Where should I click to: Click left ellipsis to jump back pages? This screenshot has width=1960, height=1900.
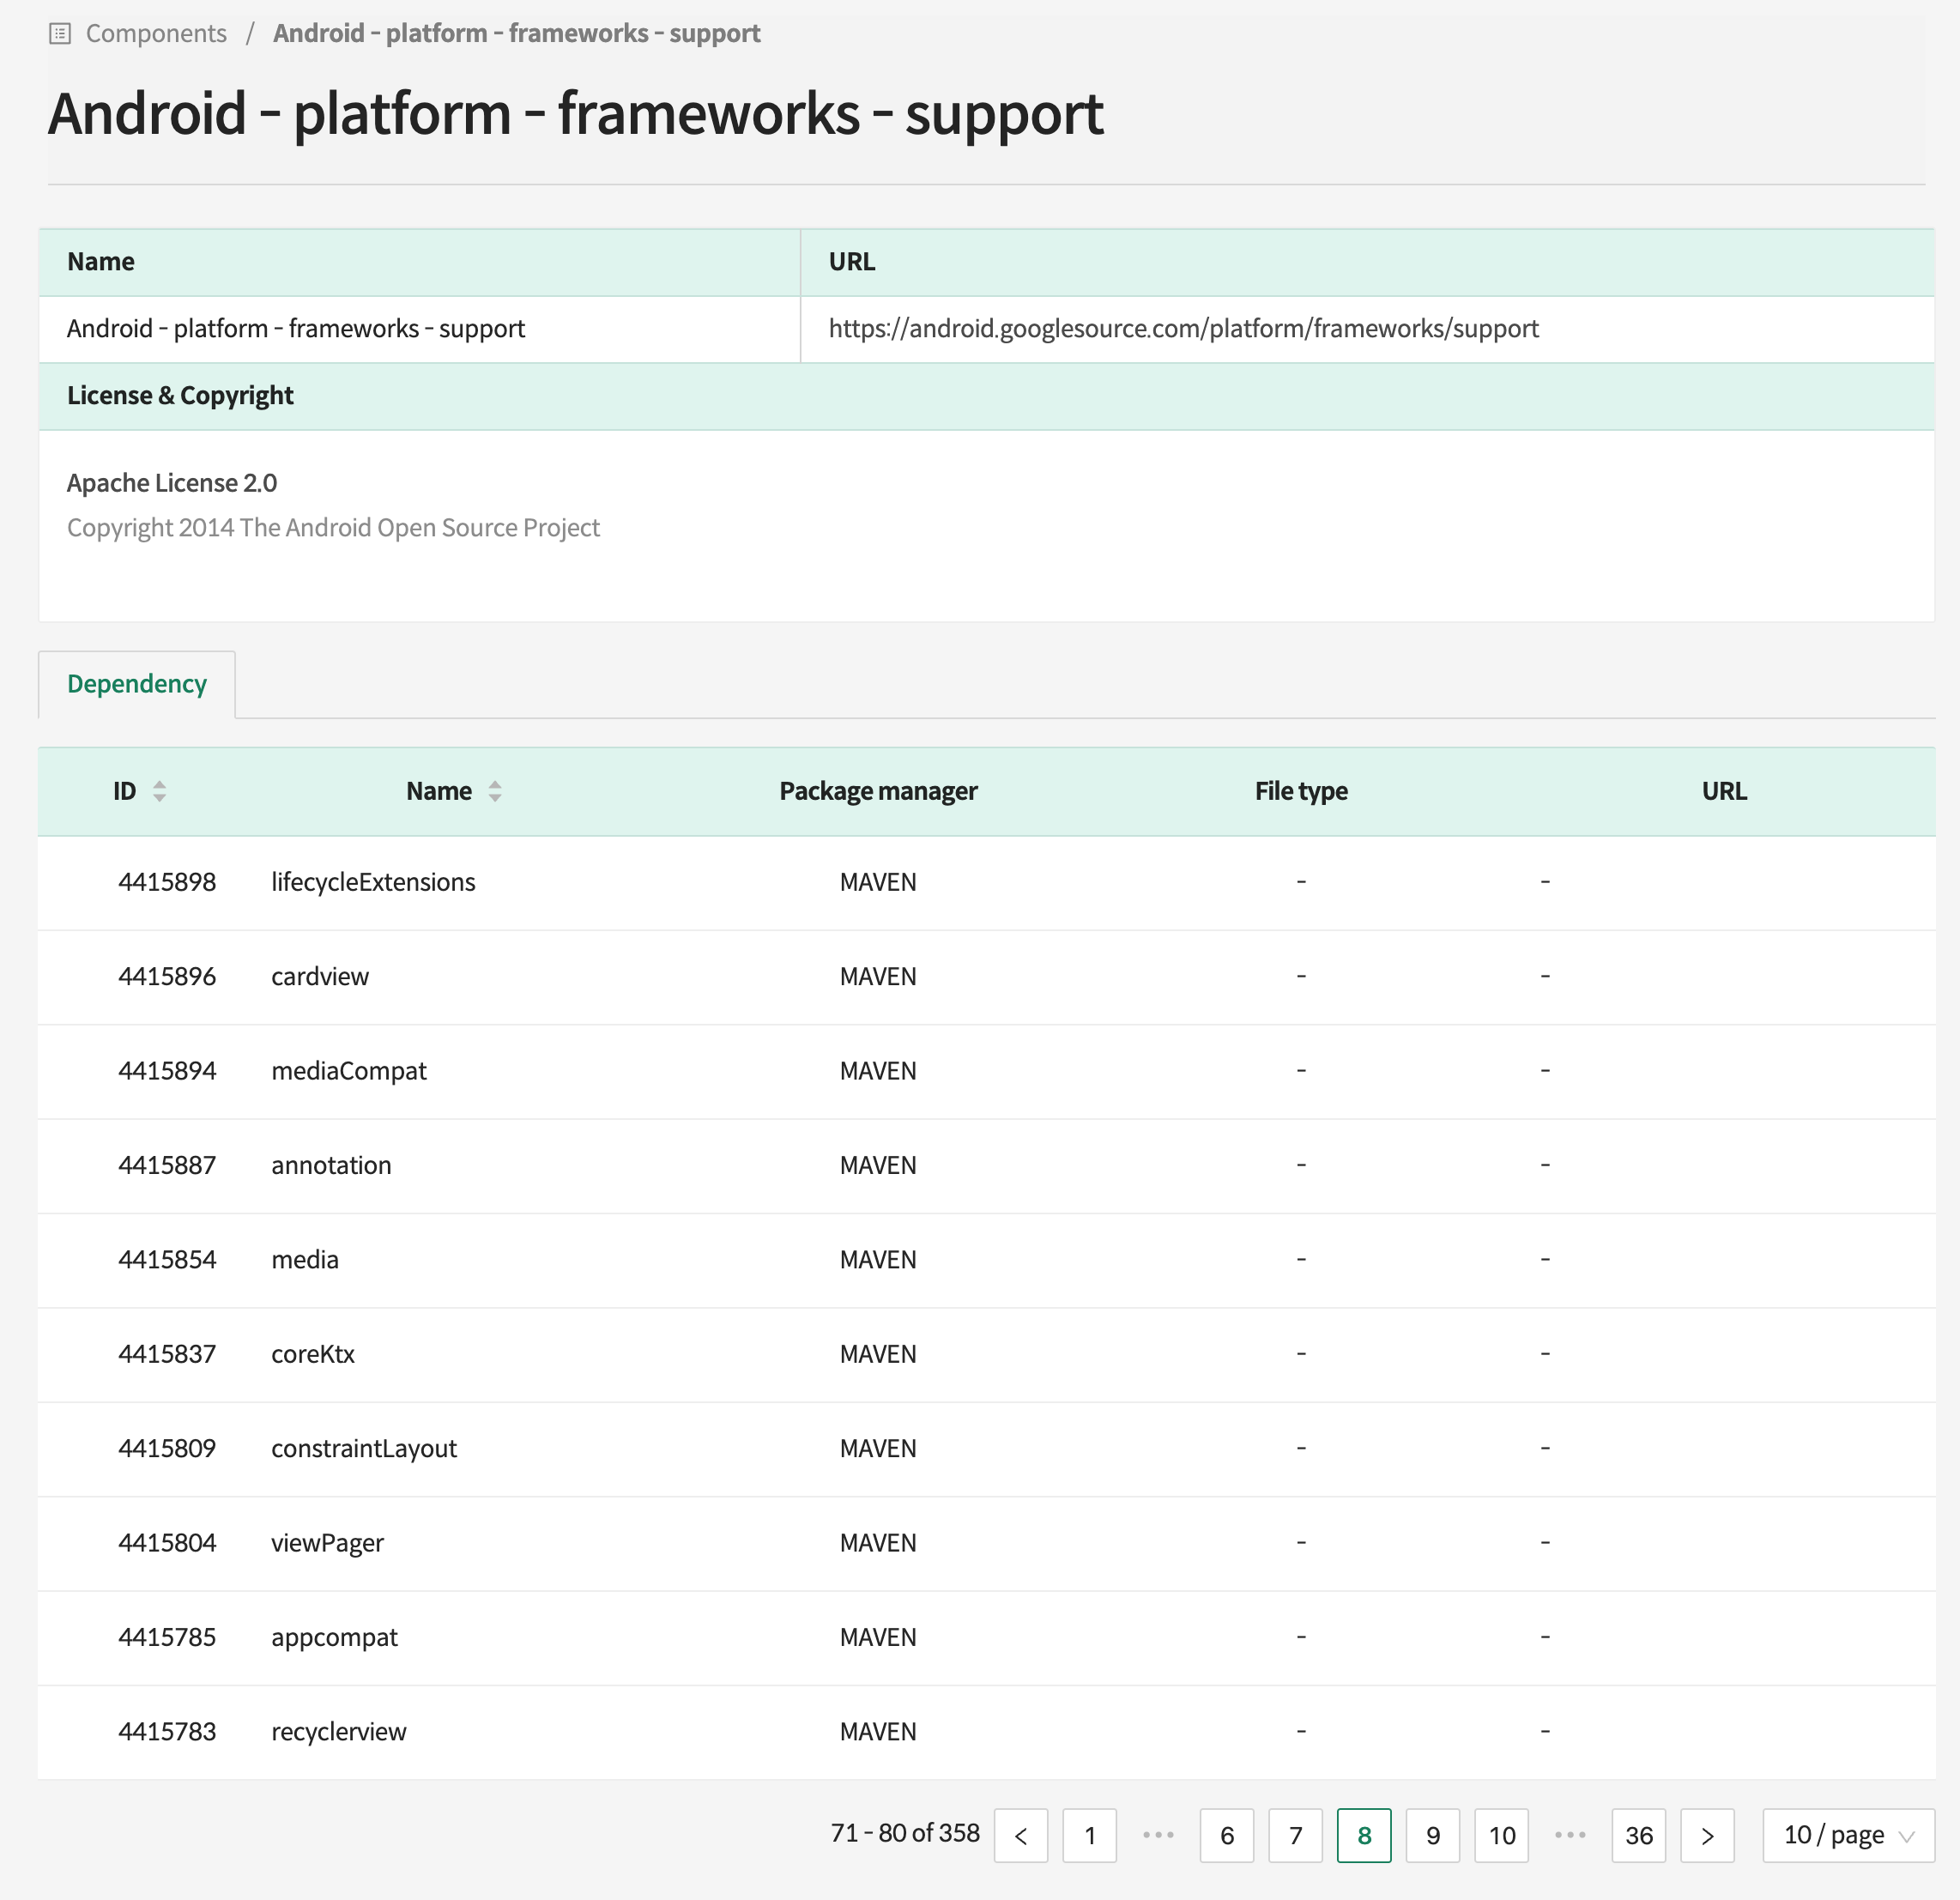coord(1158,1835)
